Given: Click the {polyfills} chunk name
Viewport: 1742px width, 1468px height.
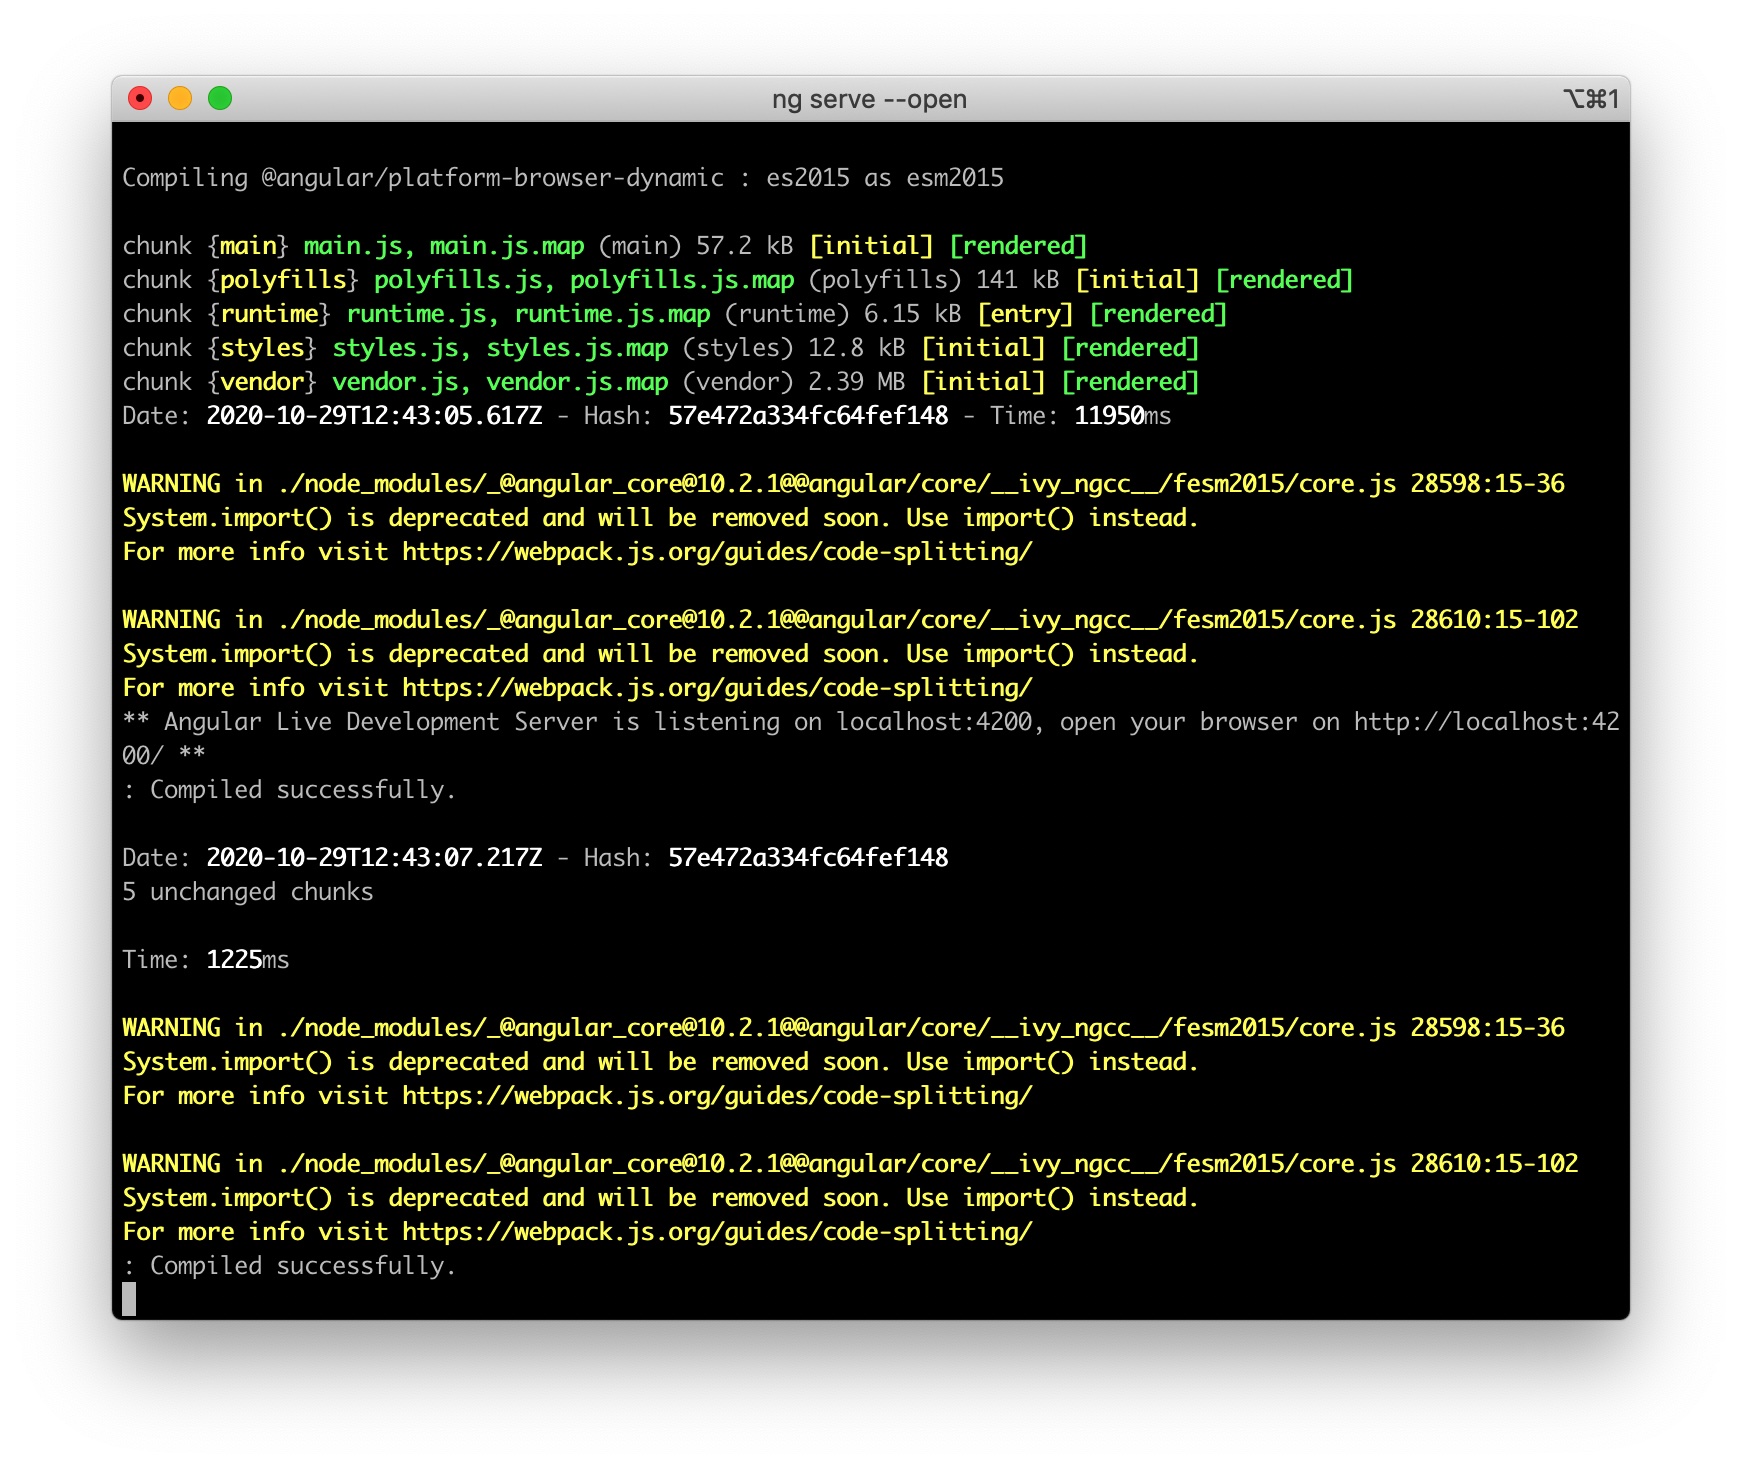Looking at the screenshot, I should [283, 280].
